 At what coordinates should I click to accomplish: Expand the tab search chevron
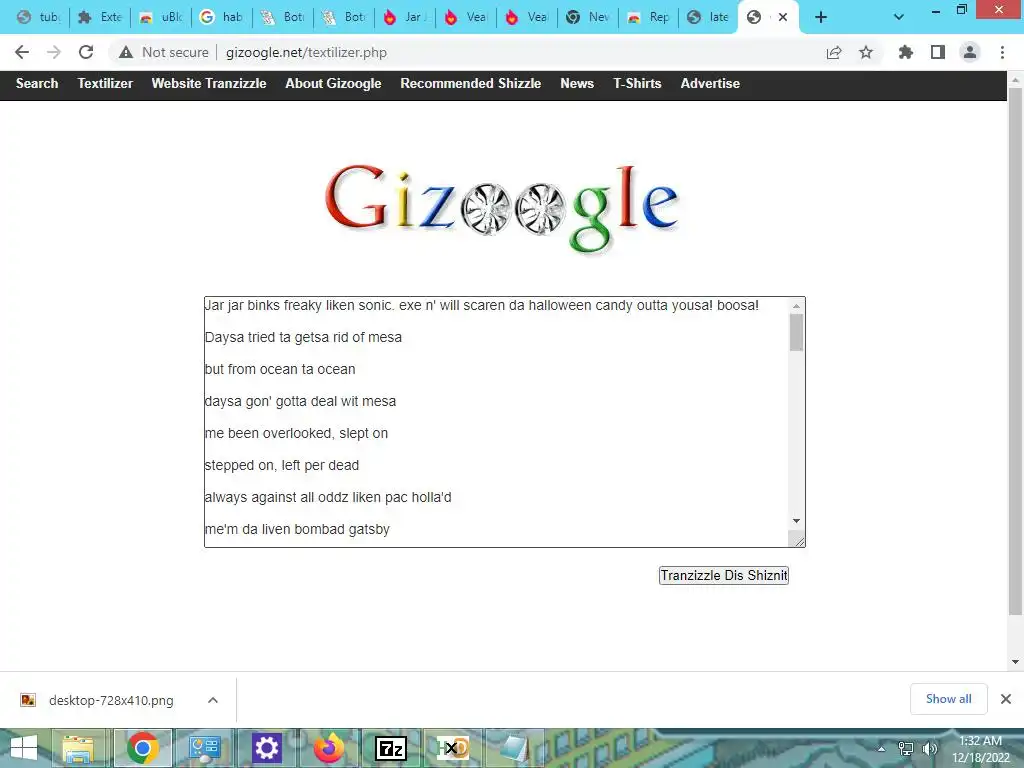(x=899, y=17)
